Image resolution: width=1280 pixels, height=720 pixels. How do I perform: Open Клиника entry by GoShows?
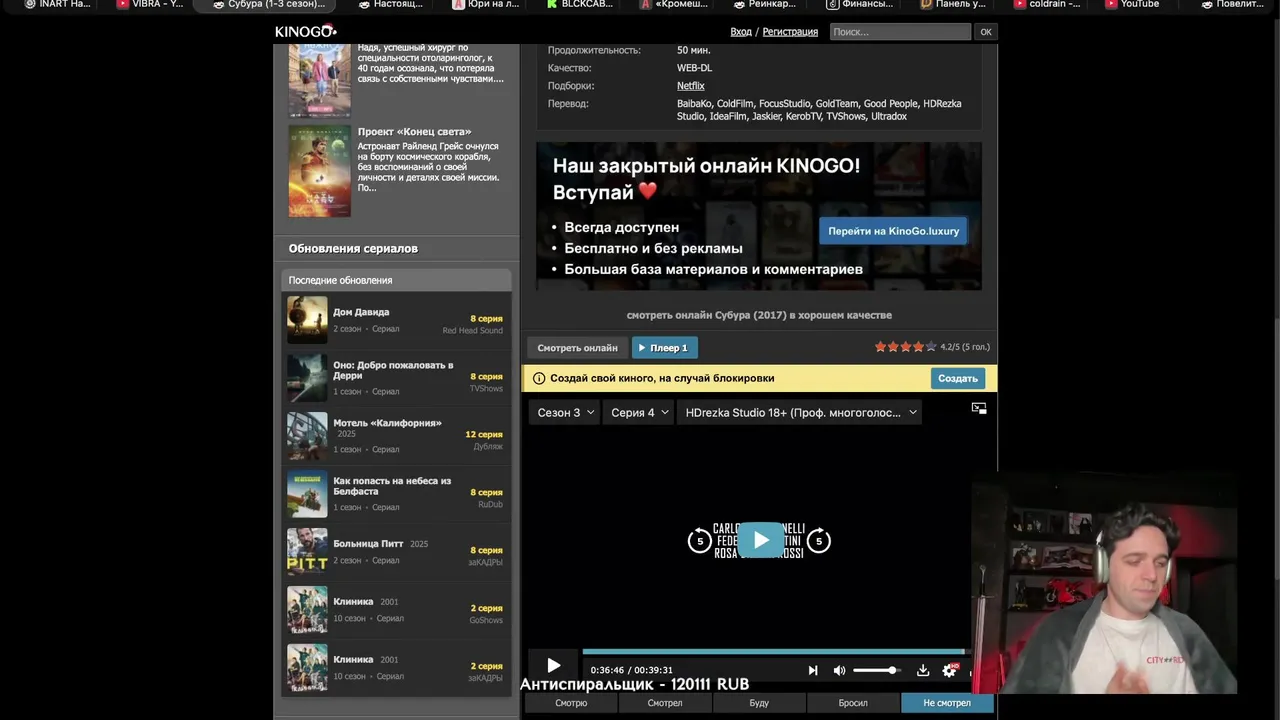point(397,609)
